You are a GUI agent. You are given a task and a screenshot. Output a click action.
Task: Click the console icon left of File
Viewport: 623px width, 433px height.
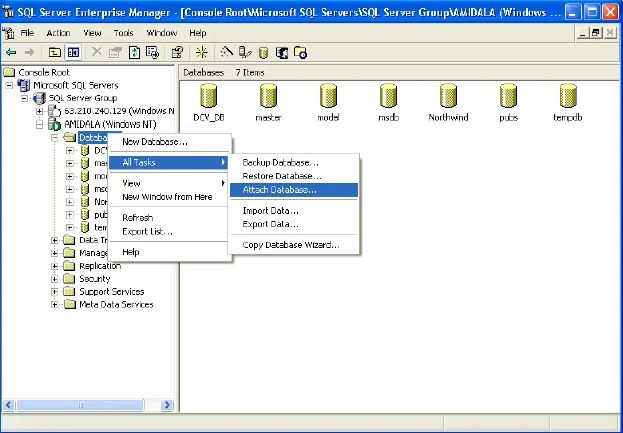(x=9, y=33)
